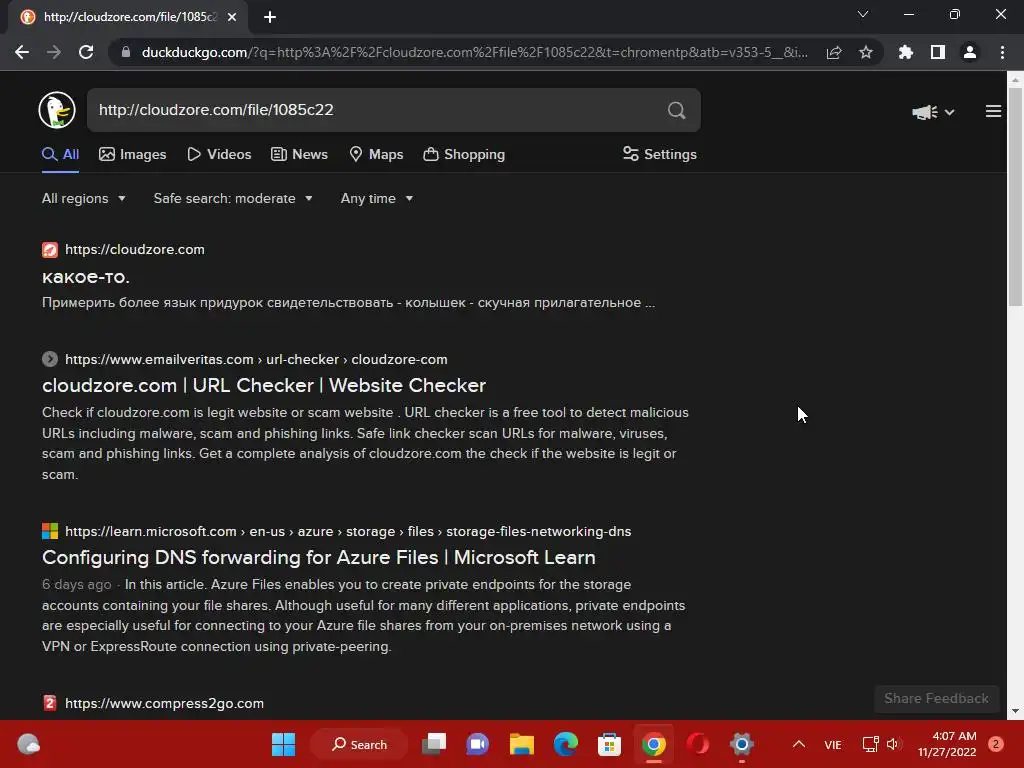Launch Opera from the taskbar
This screenshot has width=1024, height=768.
click(697, 744)
